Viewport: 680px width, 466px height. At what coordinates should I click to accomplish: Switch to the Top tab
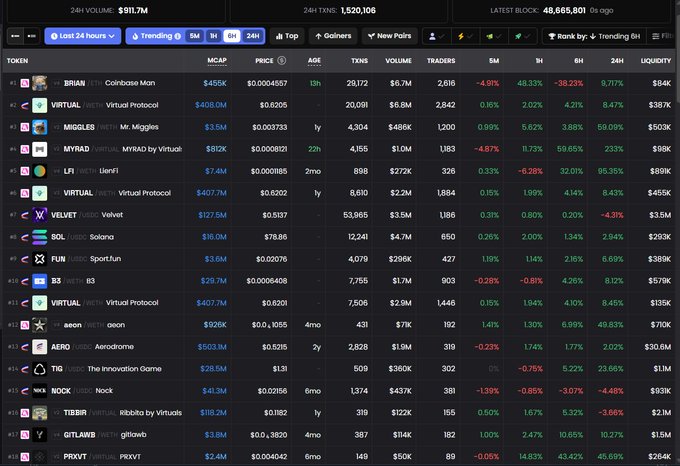click(x=287, y=36)
